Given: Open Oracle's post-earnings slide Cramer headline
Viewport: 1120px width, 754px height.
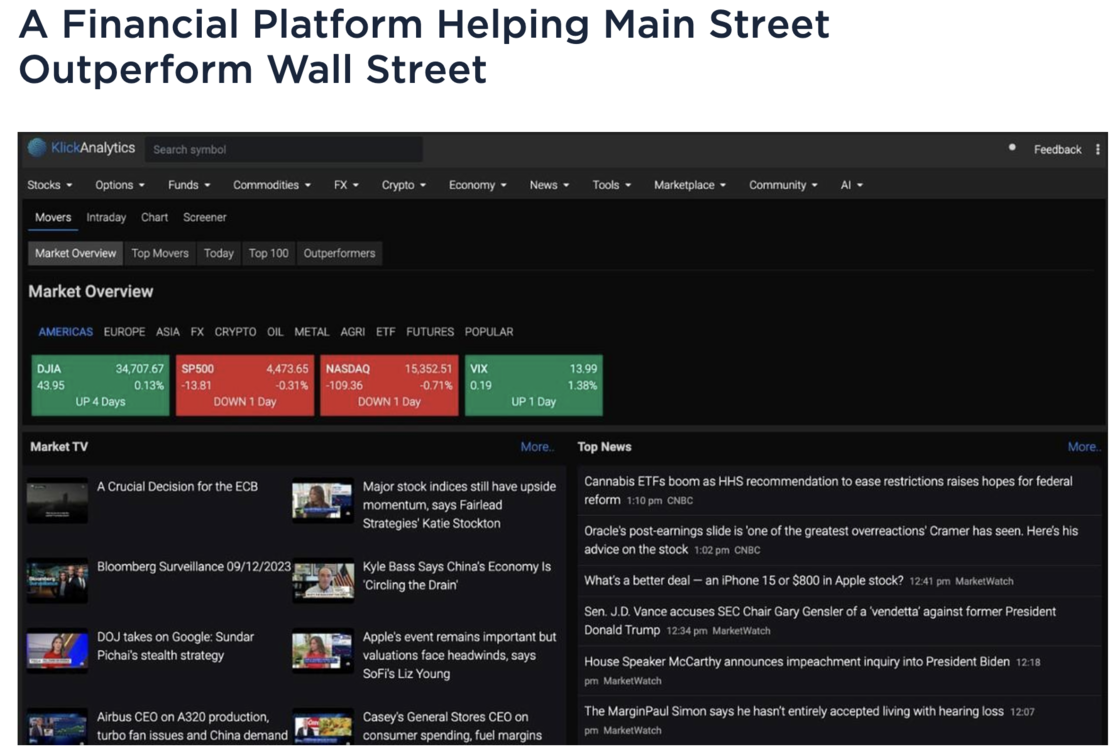Looking at the screenshot, I should [x=831, y=540].
